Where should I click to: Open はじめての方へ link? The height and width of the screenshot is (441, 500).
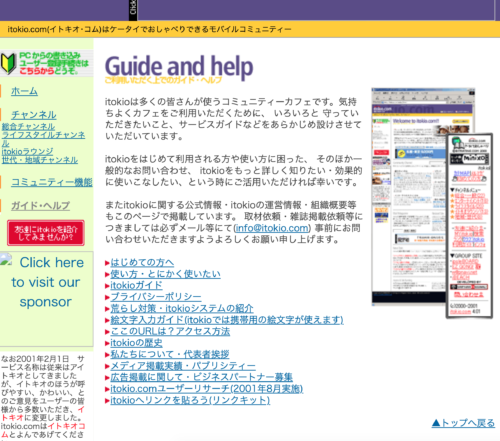[x=142, y=262]
